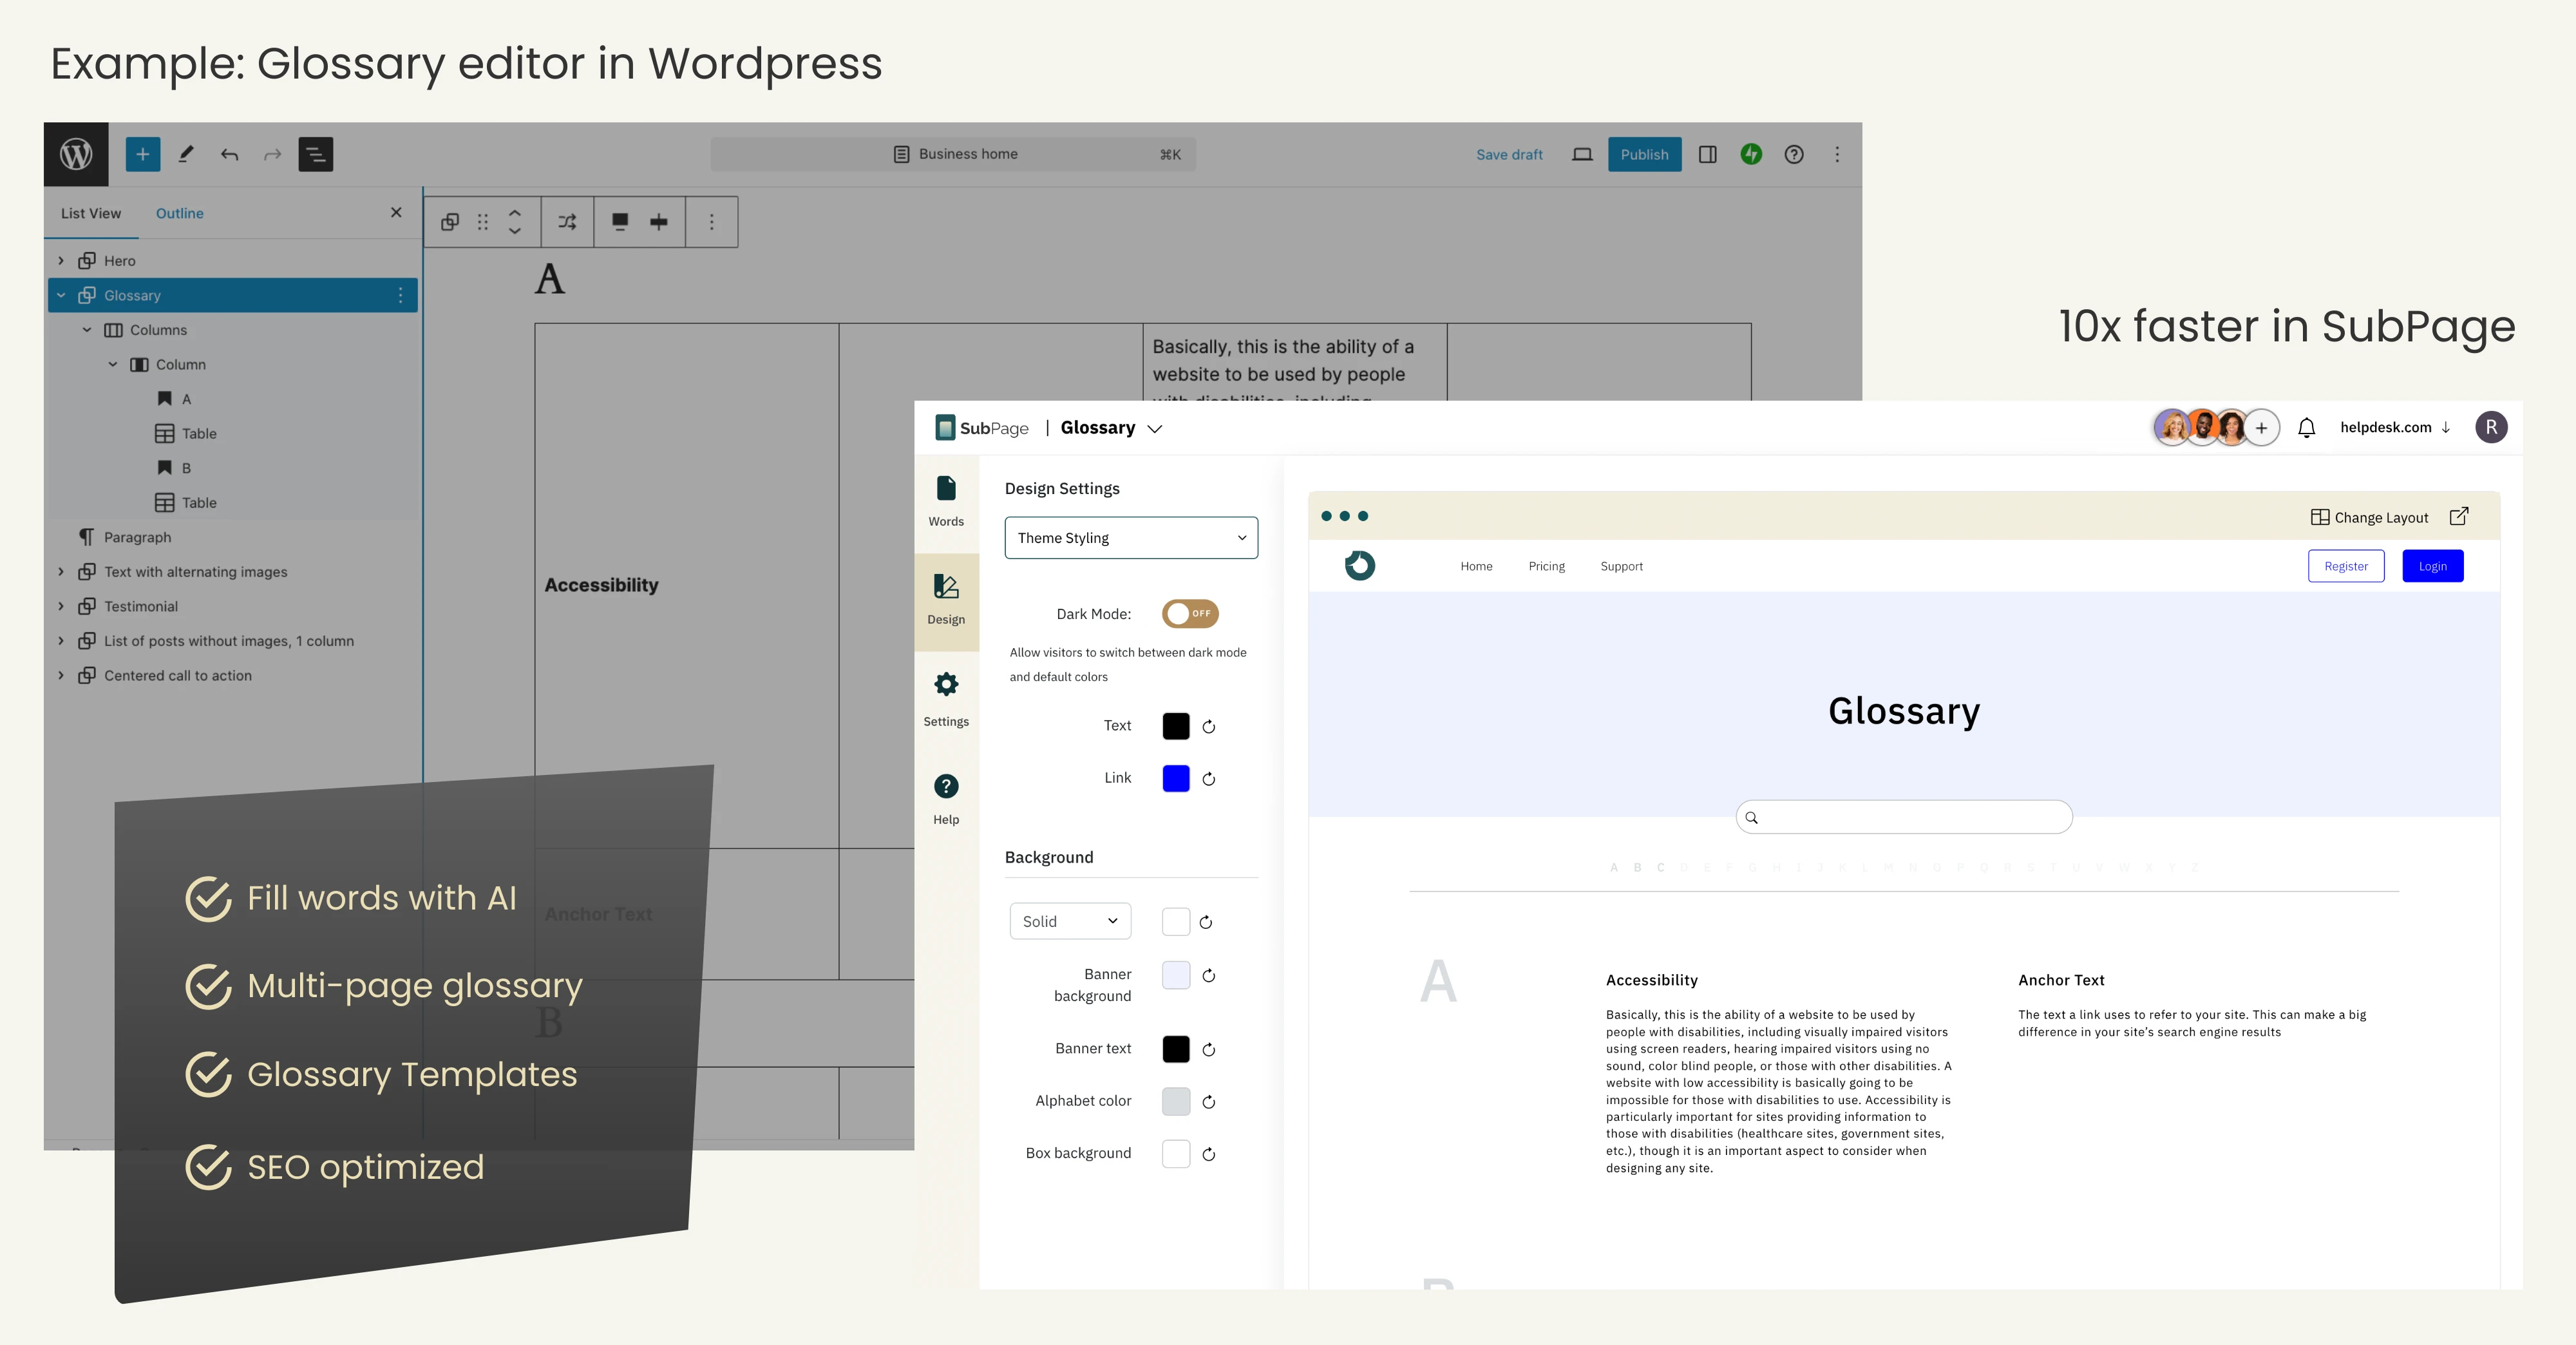
Task: Switch to the List View tab
Action: (x=91, y=213)
